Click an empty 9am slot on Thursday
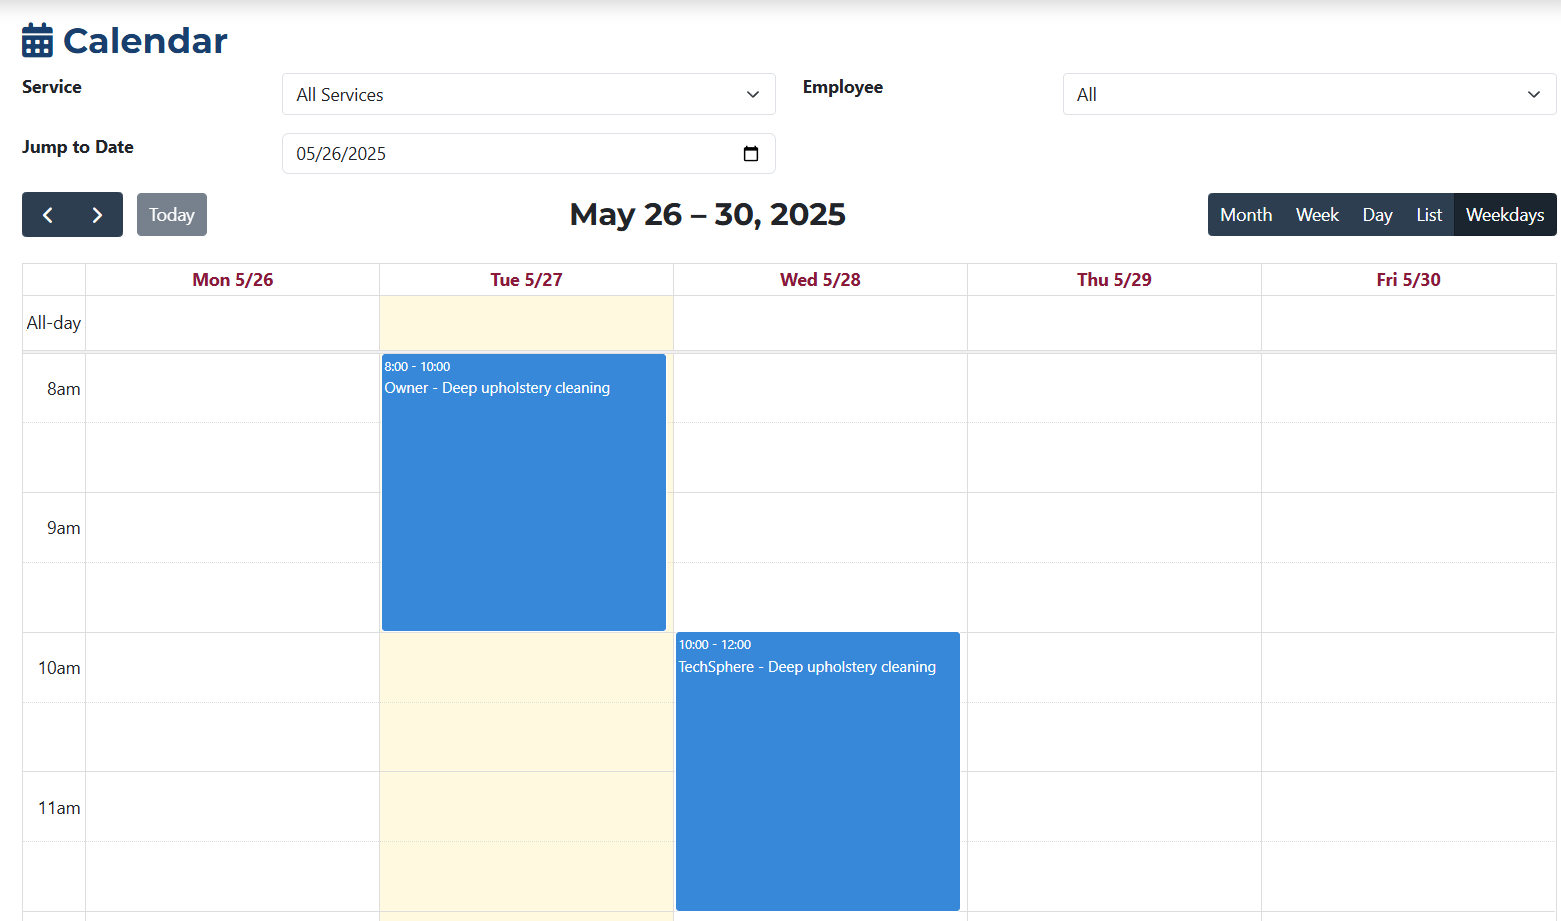 (x=1114, y=527)
